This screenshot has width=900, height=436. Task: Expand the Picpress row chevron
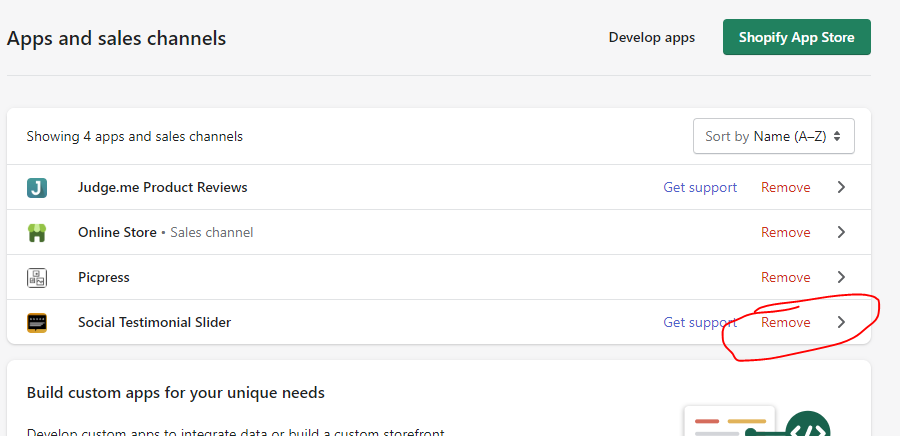tap(841, 278)
